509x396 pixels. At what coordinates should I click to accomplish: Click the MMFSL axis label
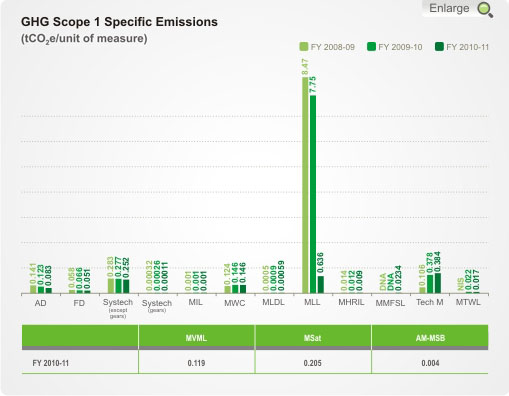click(390, 303)
